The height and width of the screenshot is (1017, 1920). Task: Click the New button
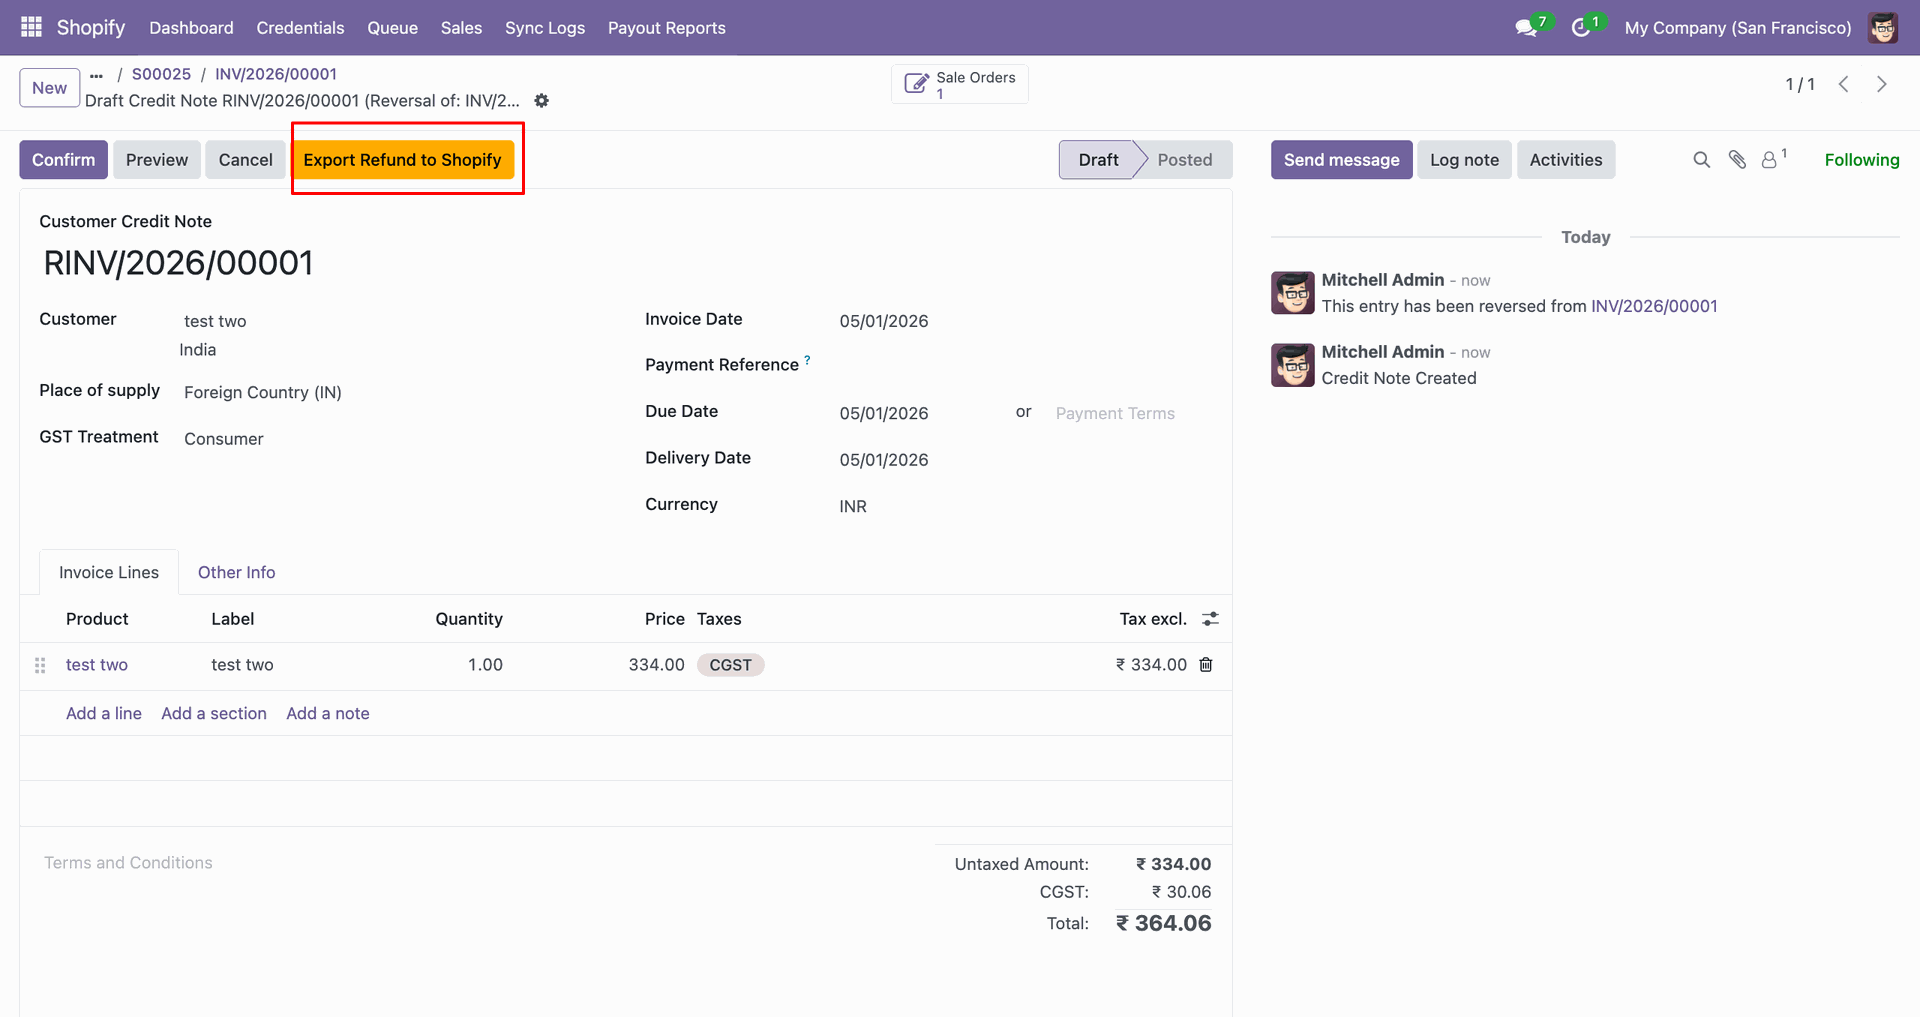[50, 88]
